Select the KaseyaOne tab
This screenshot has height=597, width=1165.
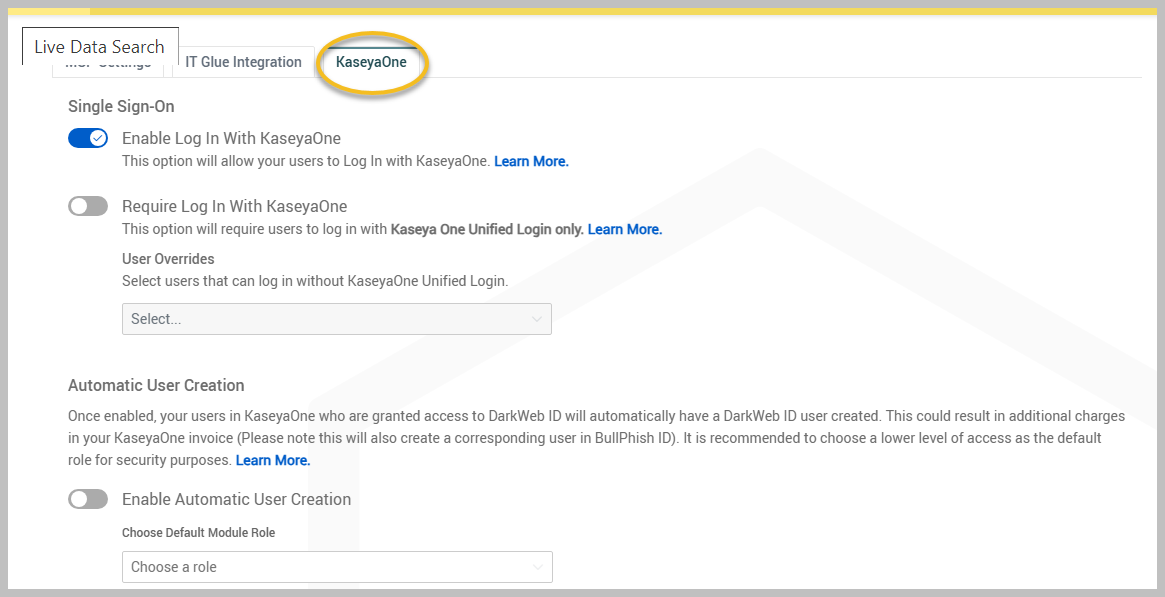[371, 62]
